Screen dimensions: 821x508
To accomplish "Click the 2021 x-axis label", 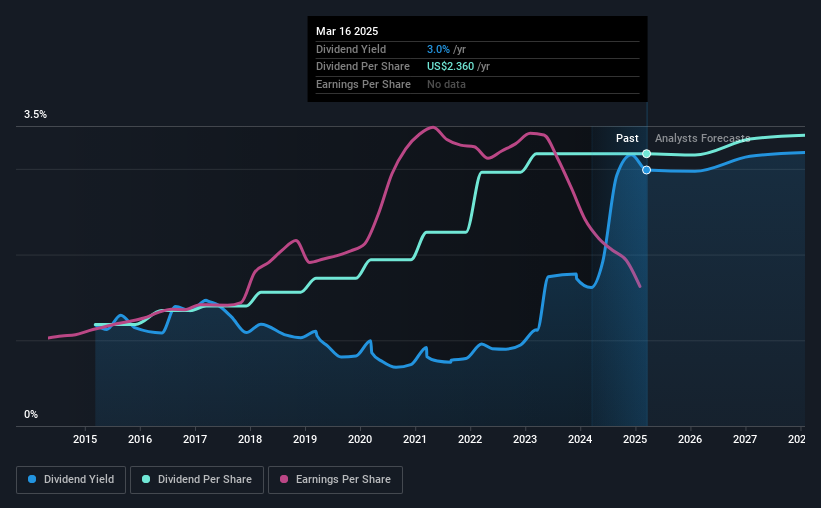I will (415, 439).
